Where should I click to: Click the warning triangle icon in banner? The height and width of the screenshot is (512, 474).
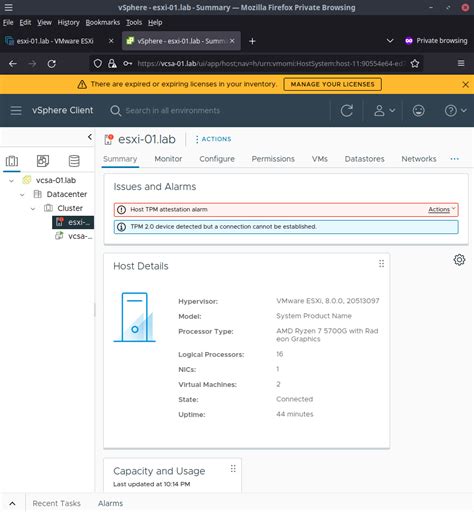(x=82, y=84)
